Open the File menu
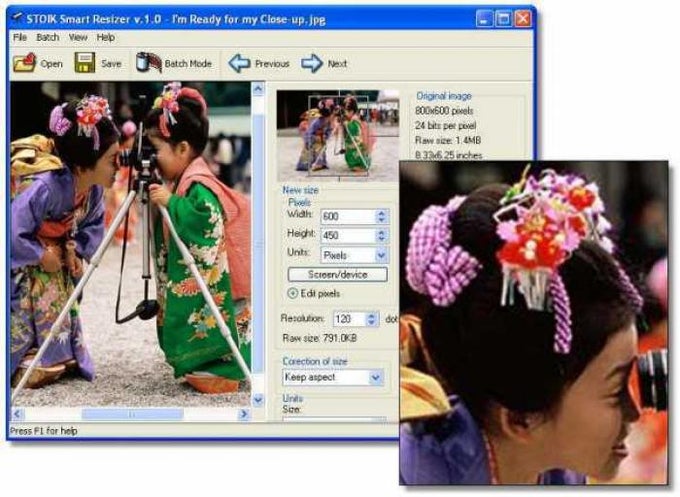 pyautogui.click(x=20, y=37)
